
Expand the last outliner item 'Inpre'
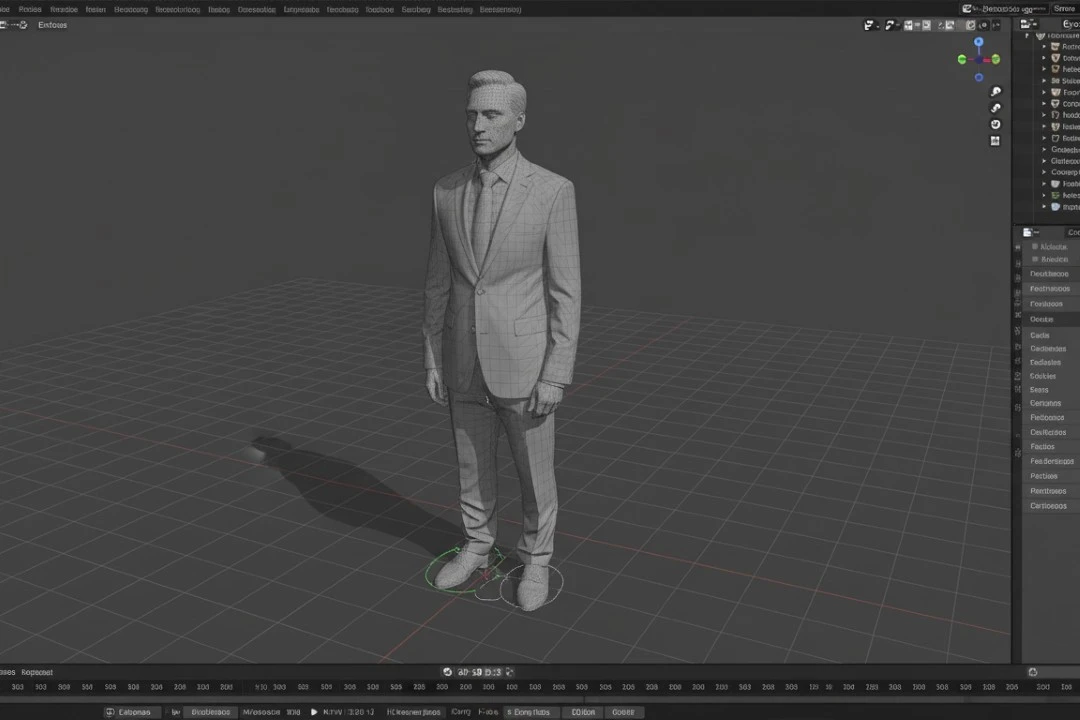coord(1044,207)
